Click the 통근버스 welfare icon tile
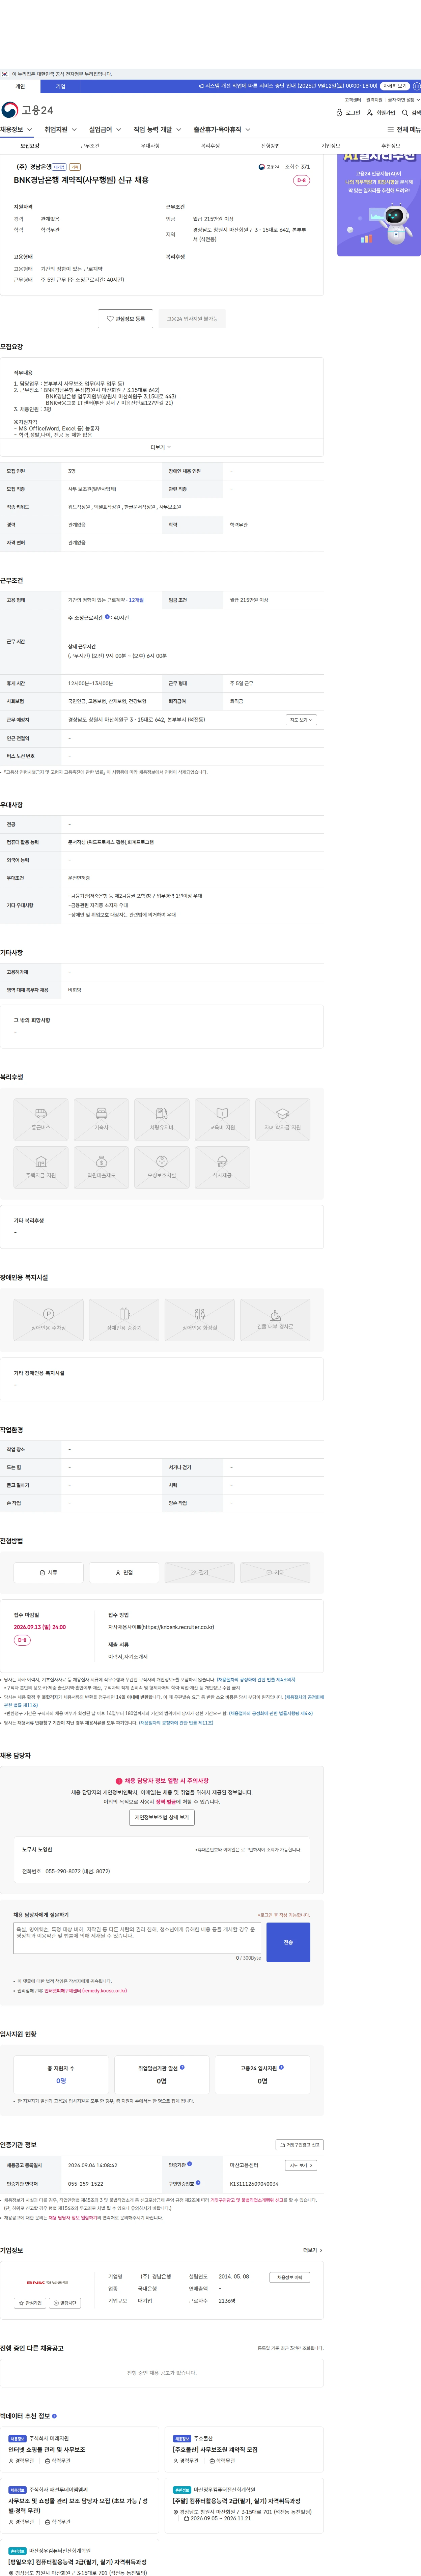 (x=41, y=1119)
